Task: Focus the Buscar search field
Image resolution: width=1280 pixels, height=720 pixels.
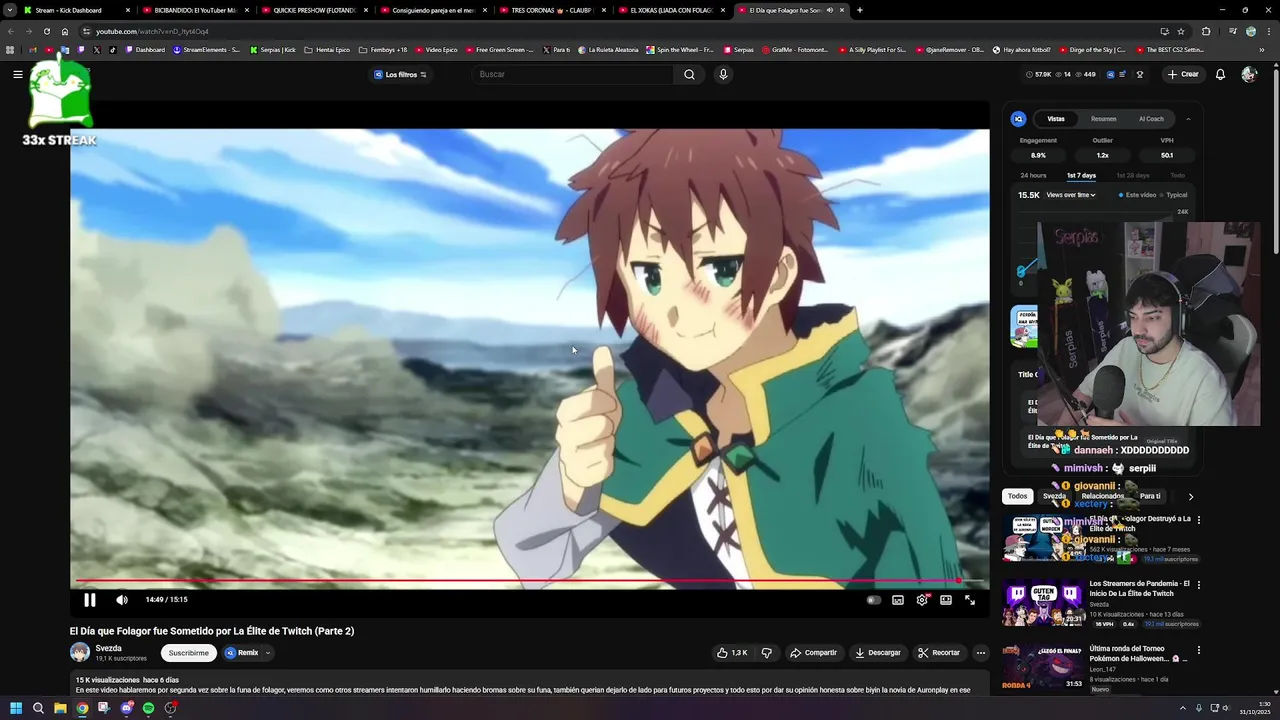Action: 572,74
